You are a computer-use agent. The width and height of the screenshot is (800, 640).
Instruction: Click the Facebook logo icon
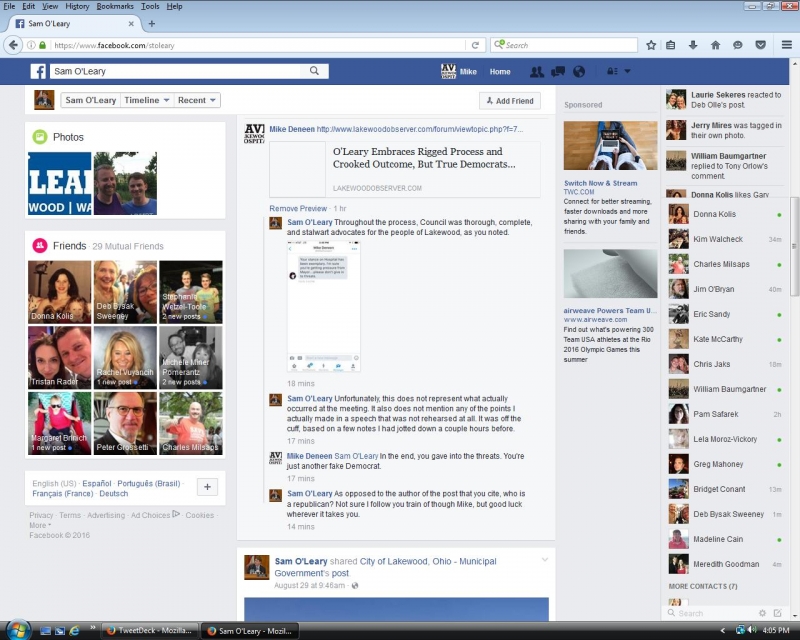[38, 72]
